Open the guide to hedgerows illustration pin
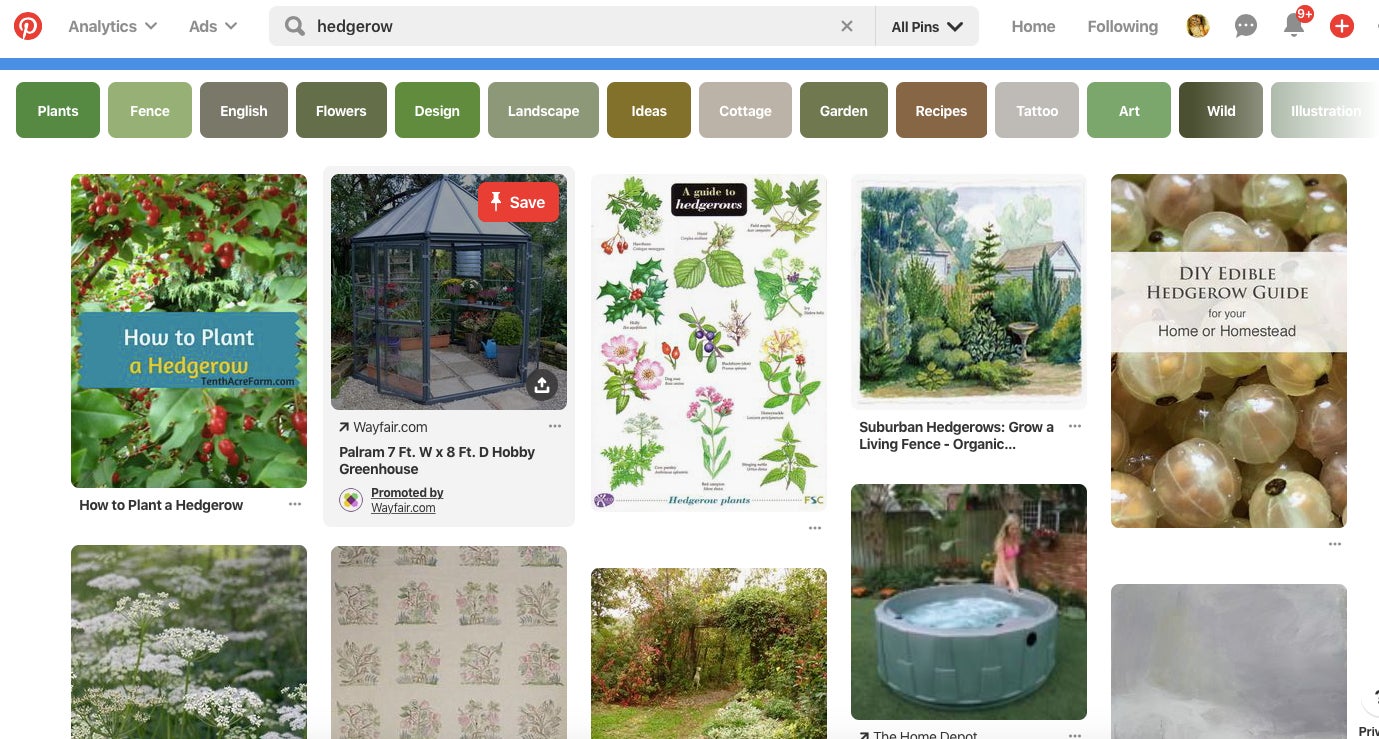 click(x=709, y=343)
